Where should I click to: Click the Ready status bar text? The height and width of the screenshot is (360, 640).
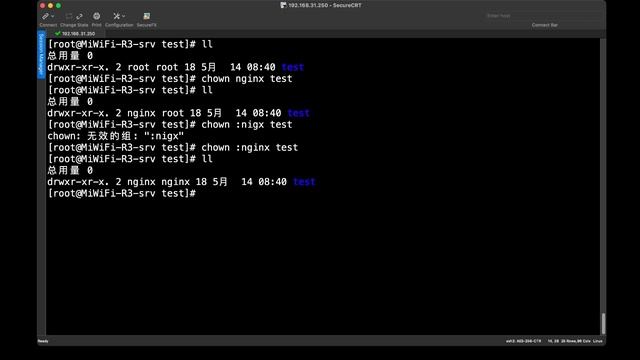(43, 341)
